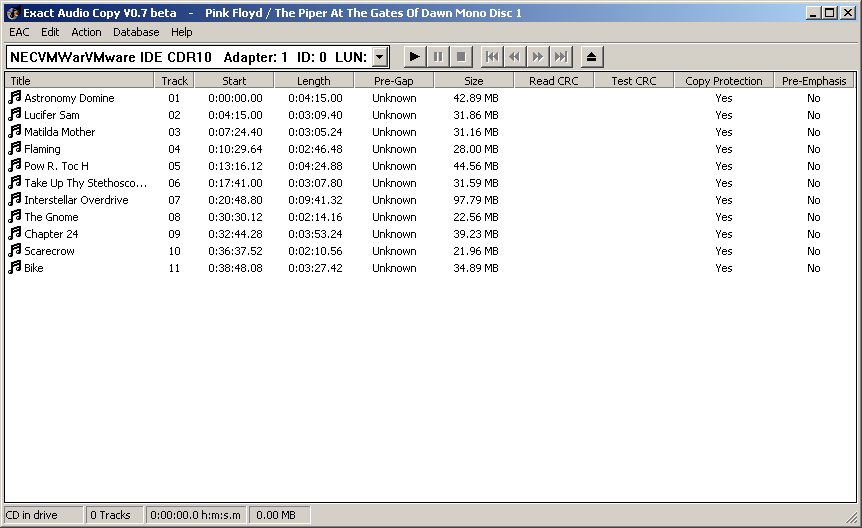Sort by the Title column header
Image resolution: width=862 pixels, height=528 pixels.
tap(79, 81)
